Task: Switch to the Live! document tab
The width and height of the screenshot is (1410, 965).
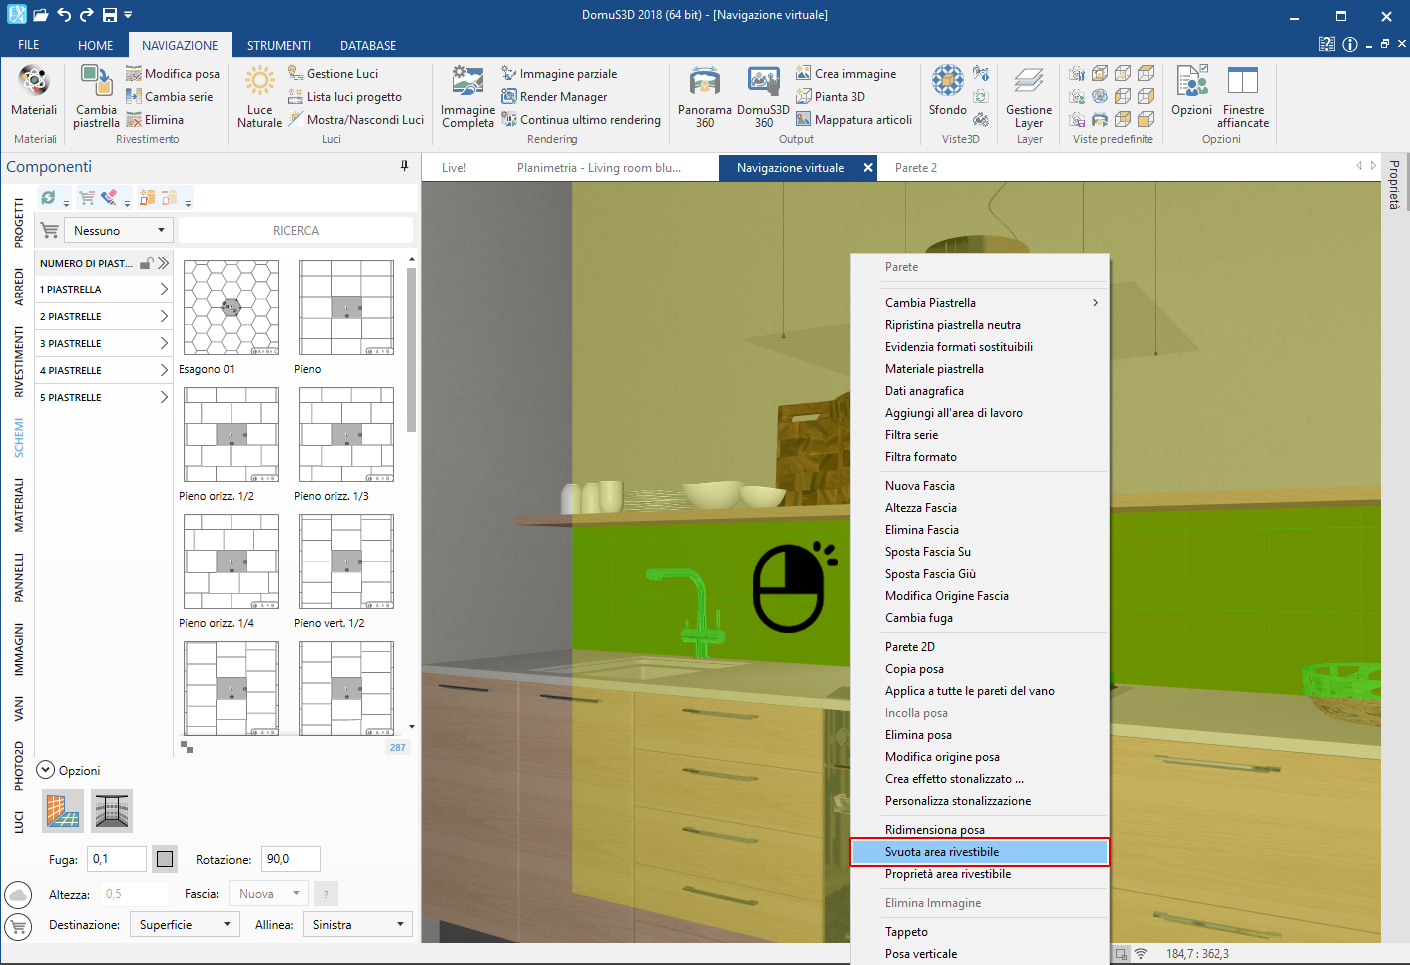Action: [x=454, y=168]
